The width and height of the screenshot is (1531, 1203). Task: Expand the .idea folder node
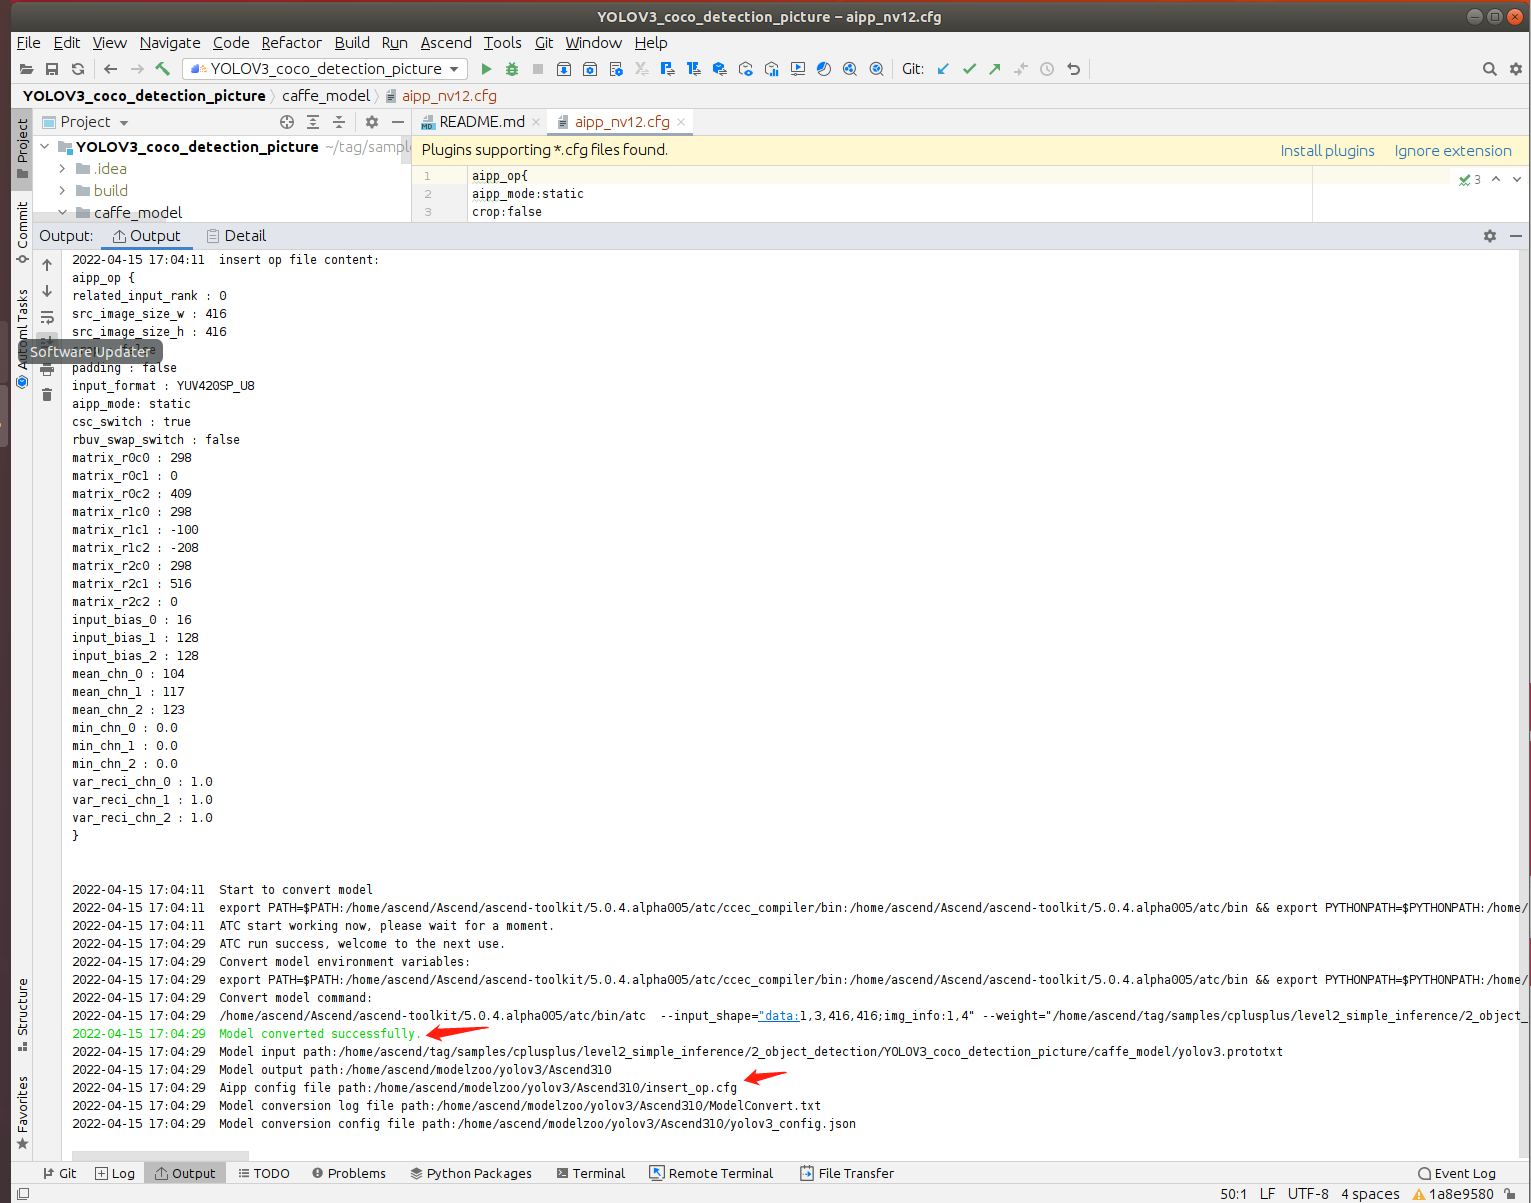pos(62,168)
